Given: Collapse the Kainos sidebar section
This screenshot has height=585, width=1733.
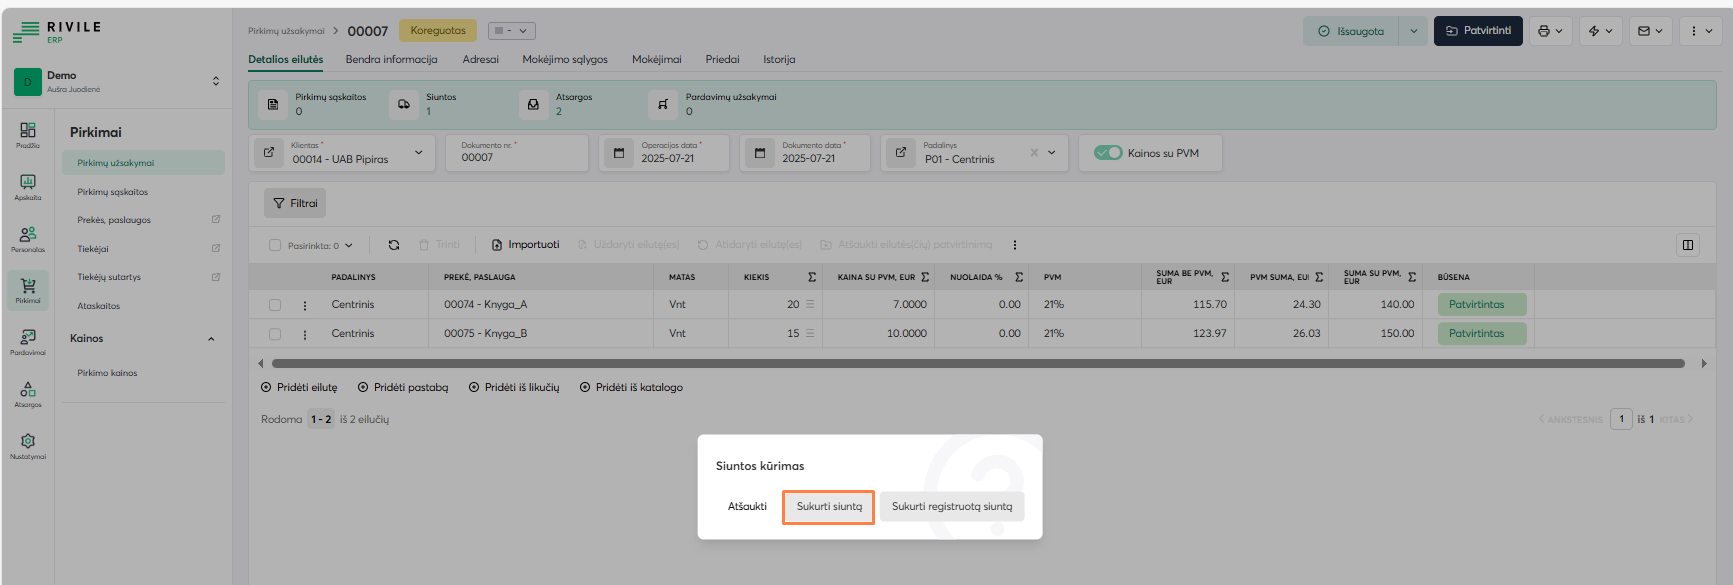Looking at the screenshot, I should click(x=211, y=339).
